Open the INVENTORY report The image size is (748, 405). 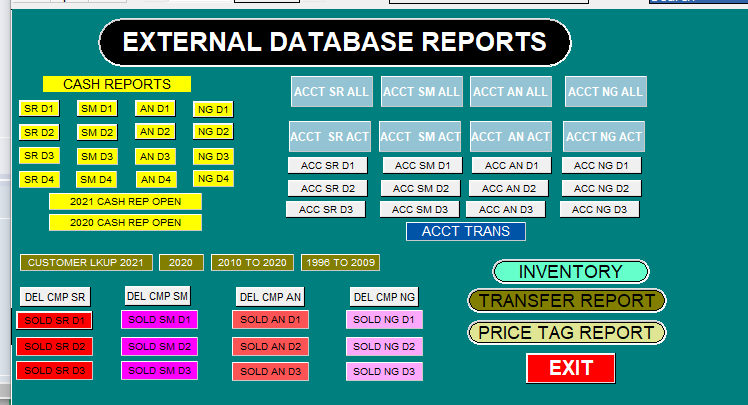[x=571, y=271]
